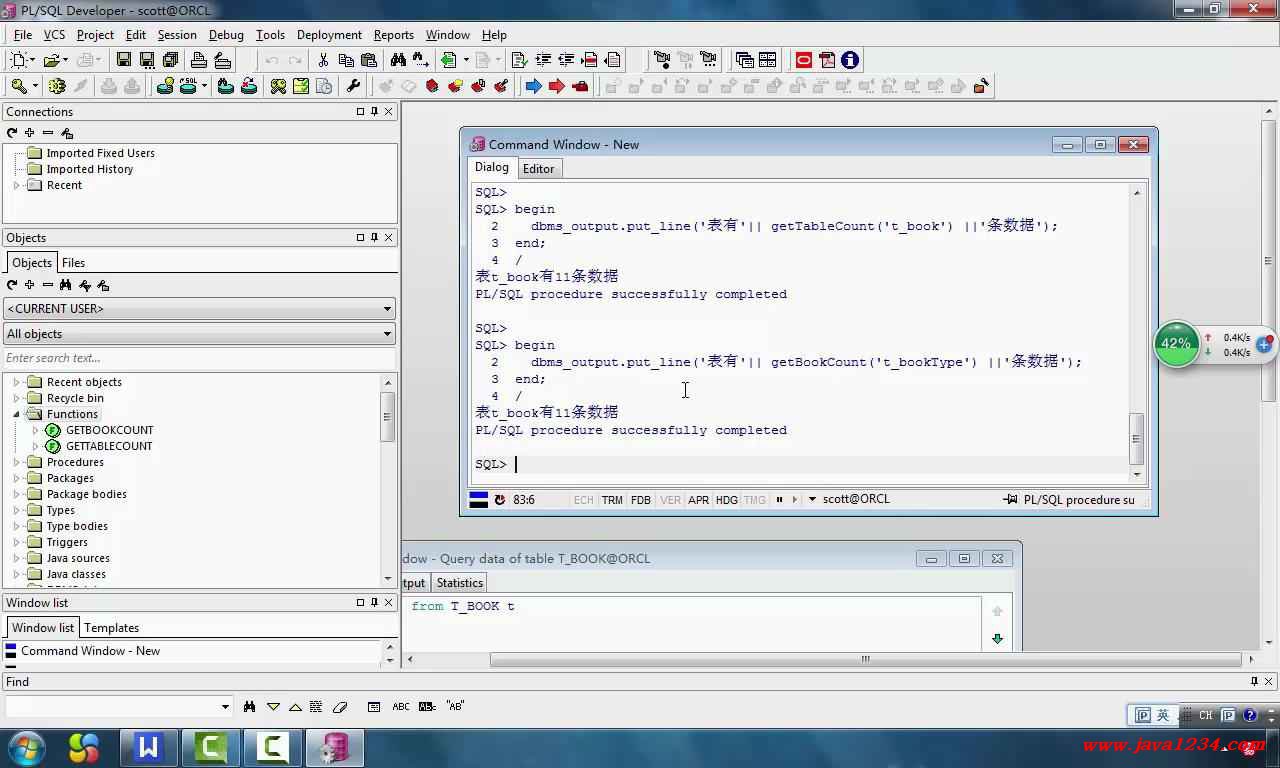This screenshot has width=1280, height=768.
Task: Open the Debug menu
Action: 226,34
